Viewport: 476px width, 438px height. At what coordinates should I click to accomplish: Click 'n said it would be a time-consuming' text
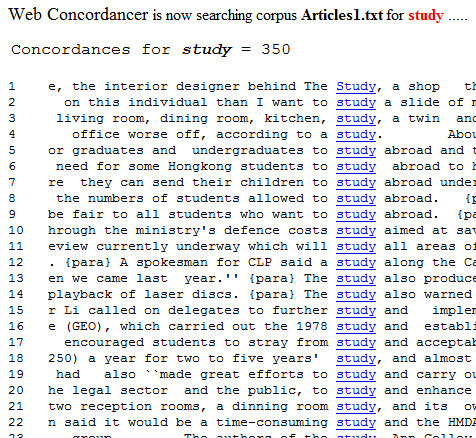tap(188, 422)
